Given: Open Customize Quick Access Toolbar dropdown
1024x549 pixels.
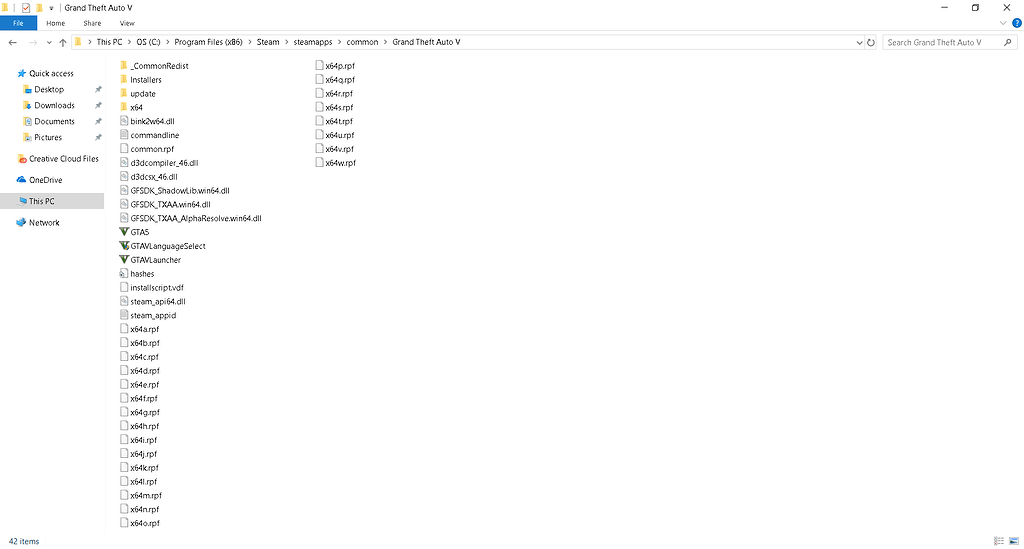Looking at the screenshot, I should tap(51, 8).
